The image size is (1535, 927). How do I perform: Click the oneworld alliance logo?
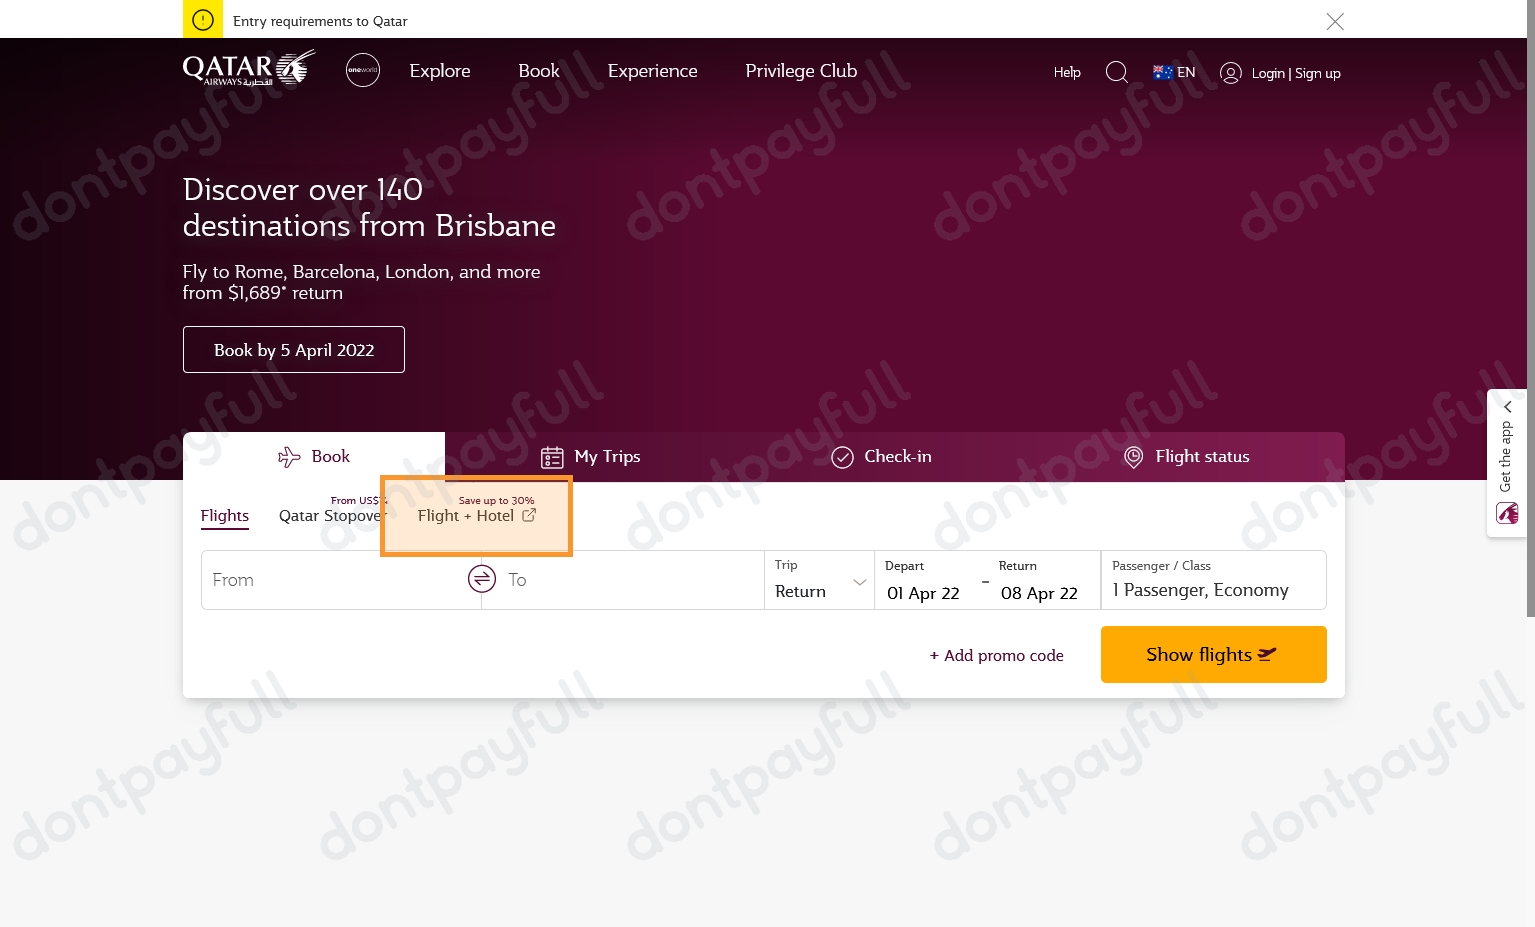click(362, 70)
